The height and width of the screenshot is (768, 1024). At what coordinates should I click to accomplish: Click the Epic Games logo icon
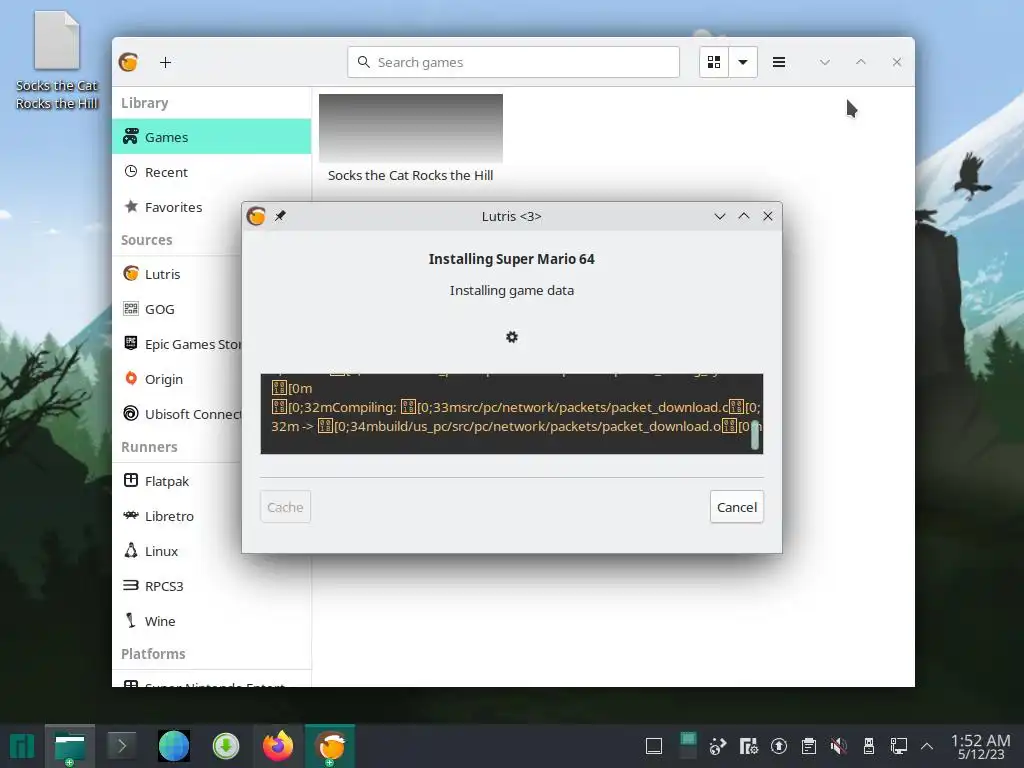point(131,343)
